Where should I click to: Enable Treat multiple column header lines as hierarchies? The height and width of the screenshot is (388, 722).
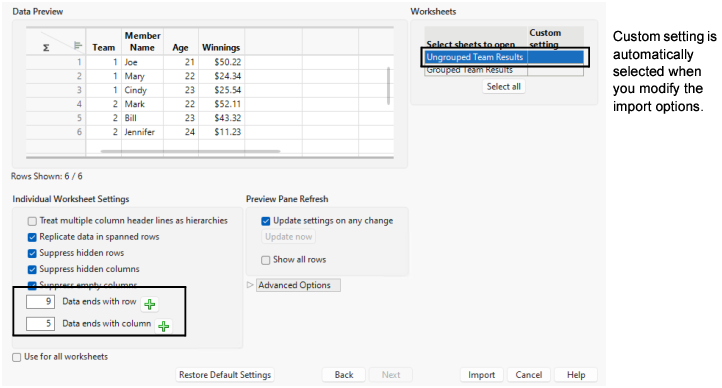click(x=32, y=221)
